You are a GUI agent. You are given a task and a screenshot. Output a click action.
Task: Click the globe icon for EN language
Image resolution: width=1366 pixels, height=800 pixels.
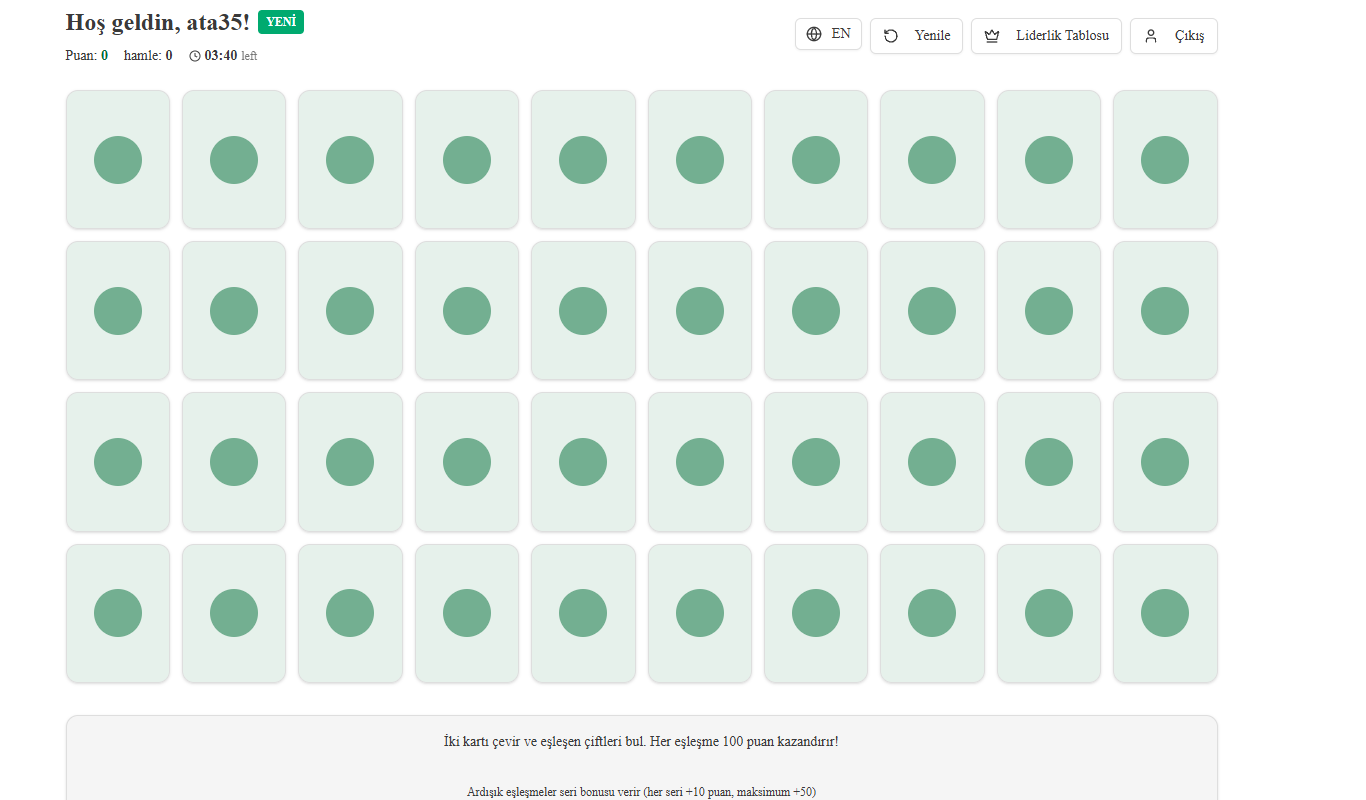[x=814, y=34]
